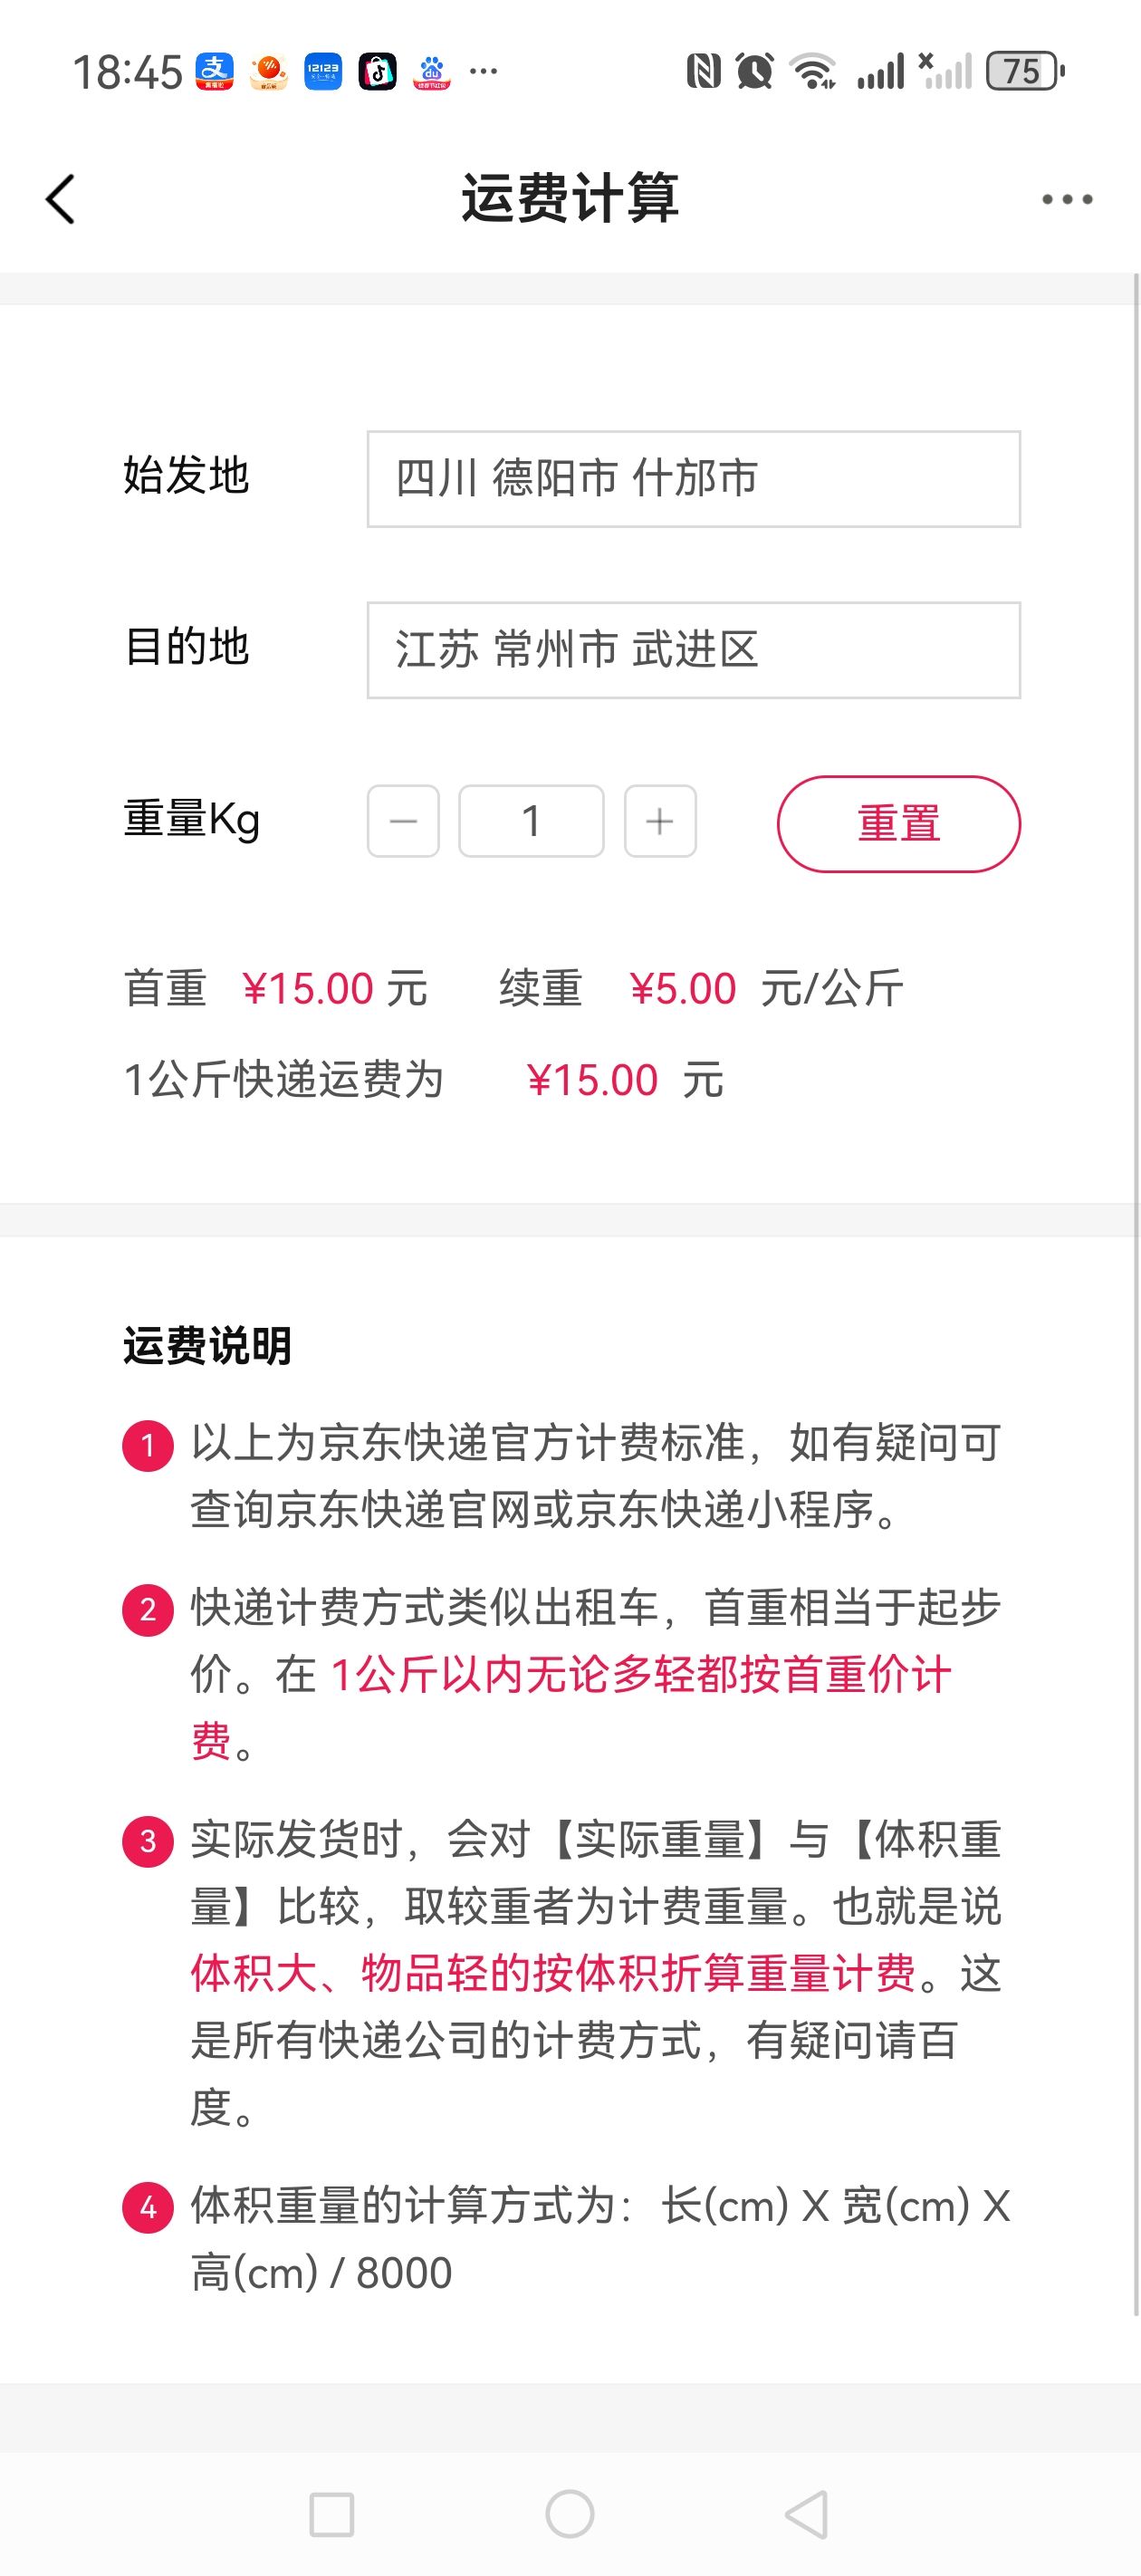Screen dimensions: 1141x2576
Task: Increase weight with the plus button
Action: (660, 822)
